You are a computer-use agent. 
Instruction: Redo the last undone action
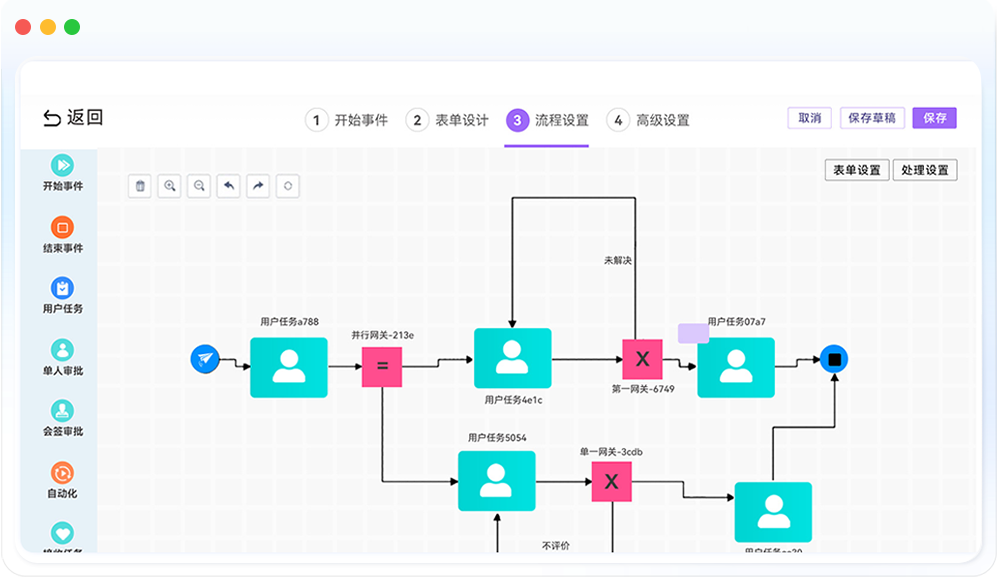259,185
